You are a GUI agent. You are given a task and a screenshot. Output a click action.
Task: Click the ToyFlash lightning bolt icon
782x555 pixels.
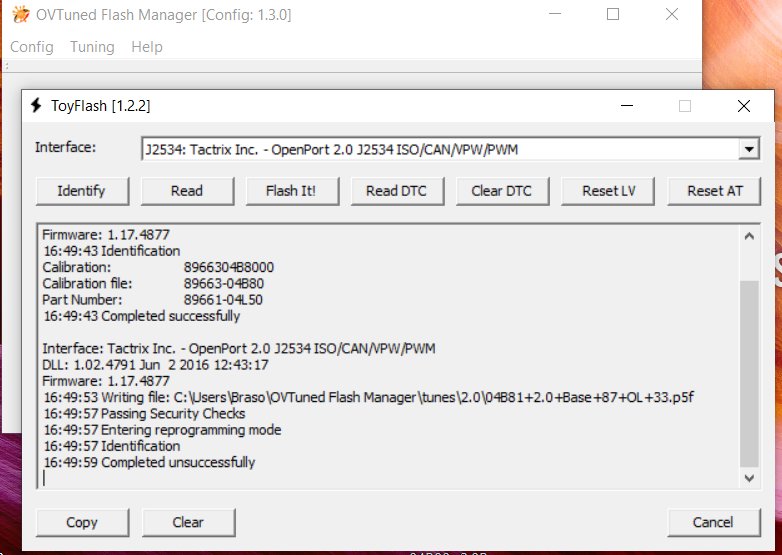pos(36,105)
